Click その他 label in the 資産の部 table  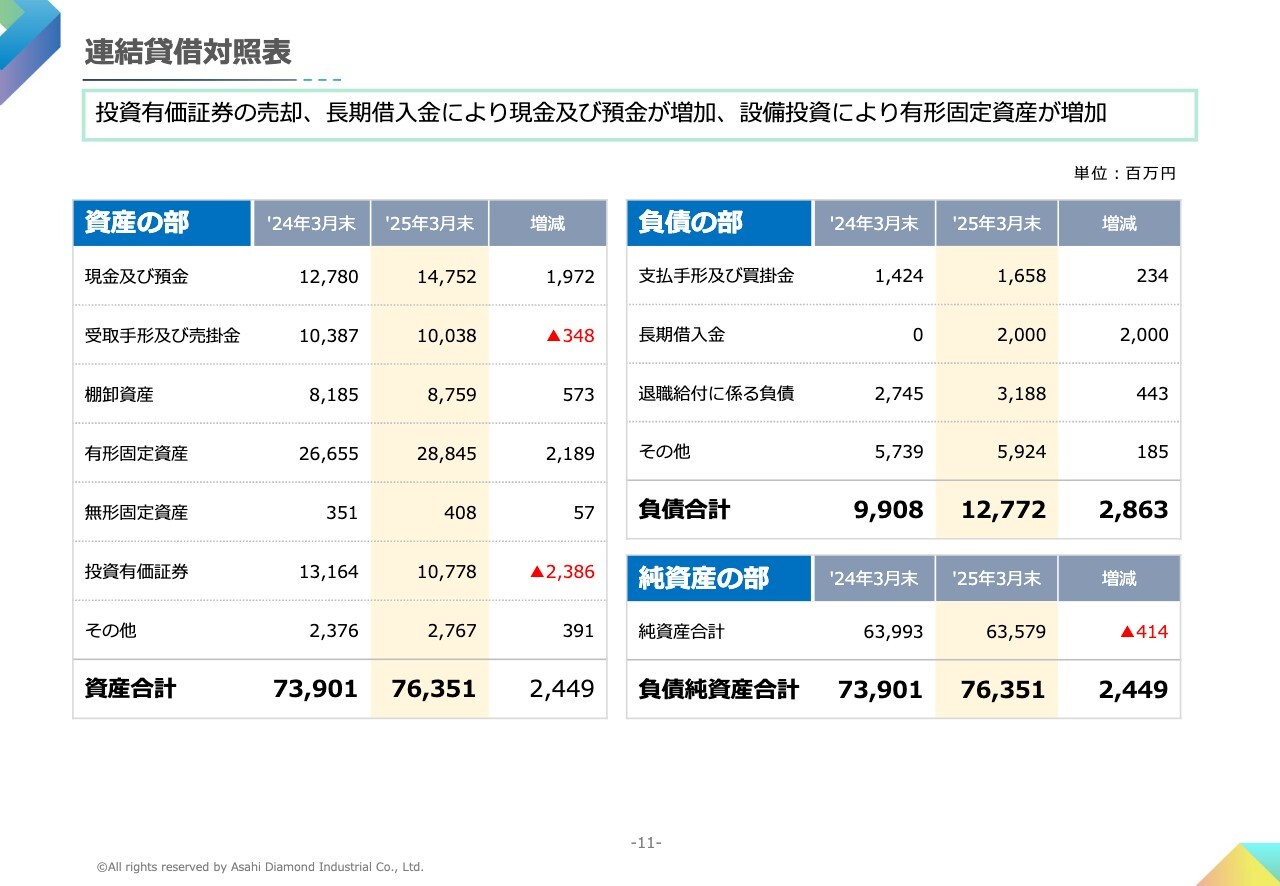tap(110, 631)
